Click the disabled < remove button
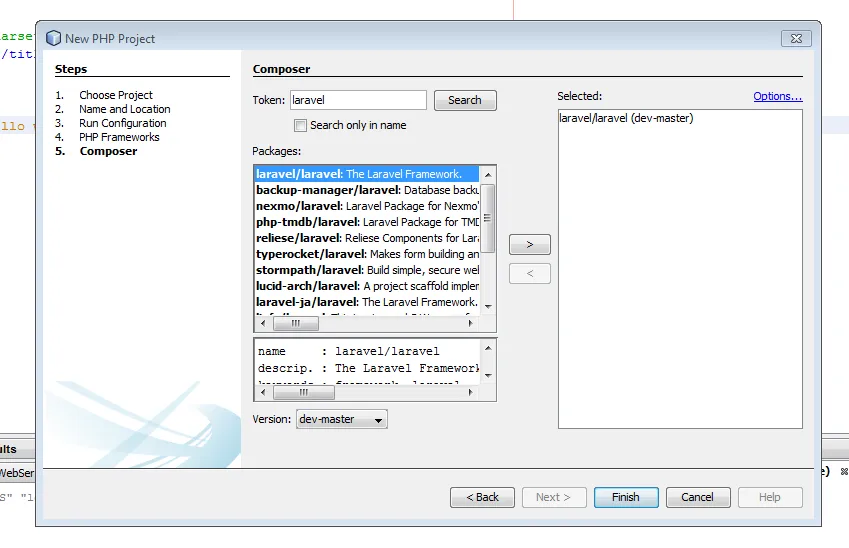The image size is (849, 548). pos(530,273)
